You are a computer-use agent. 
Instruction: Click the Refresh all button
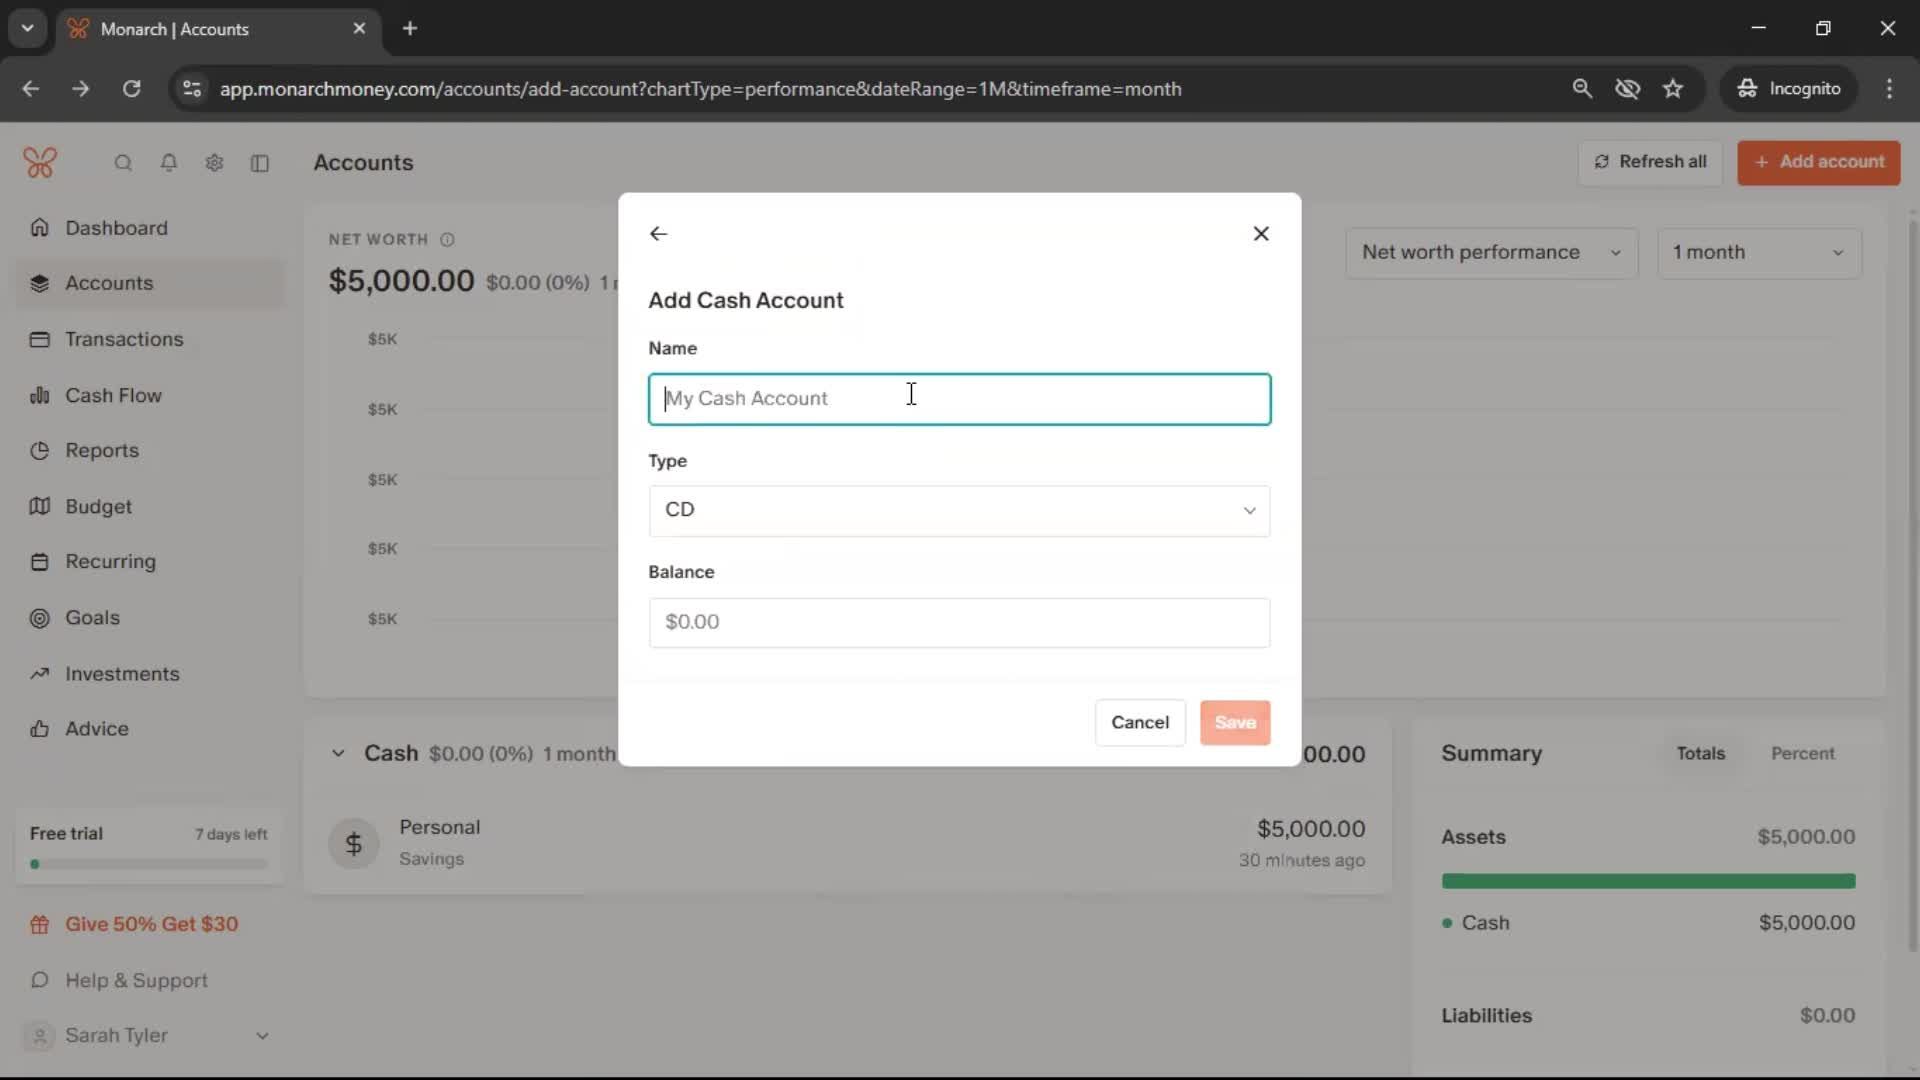[1650, 162]
